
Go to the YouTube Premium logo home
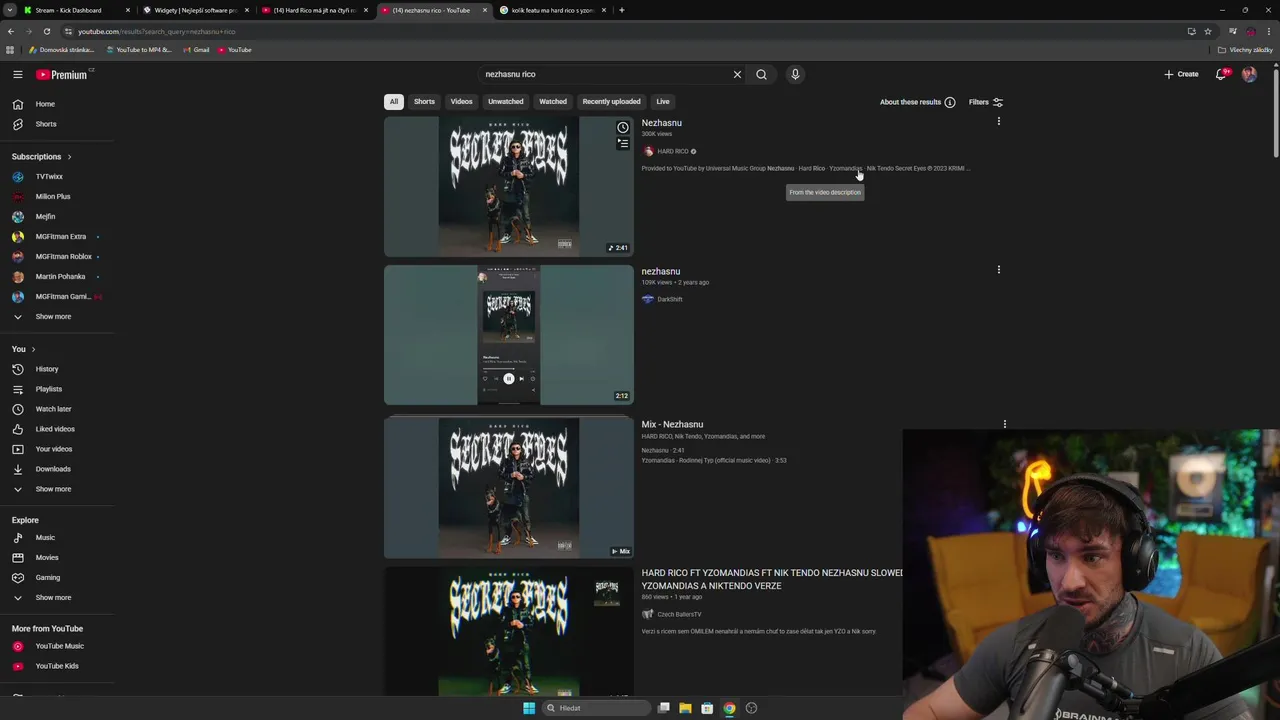click(62, 74)
